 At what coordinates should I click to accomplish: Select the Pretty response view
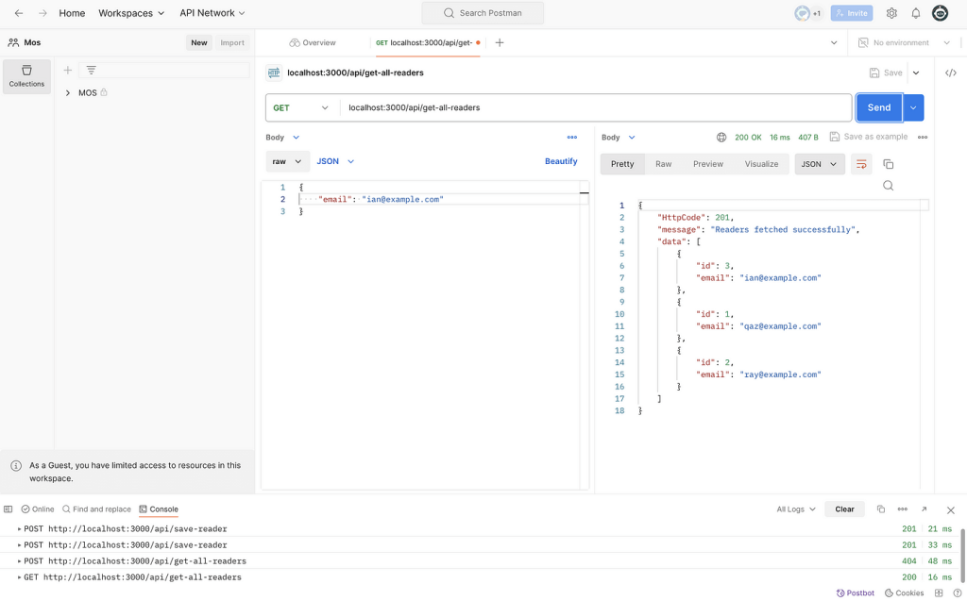(622, 164)
